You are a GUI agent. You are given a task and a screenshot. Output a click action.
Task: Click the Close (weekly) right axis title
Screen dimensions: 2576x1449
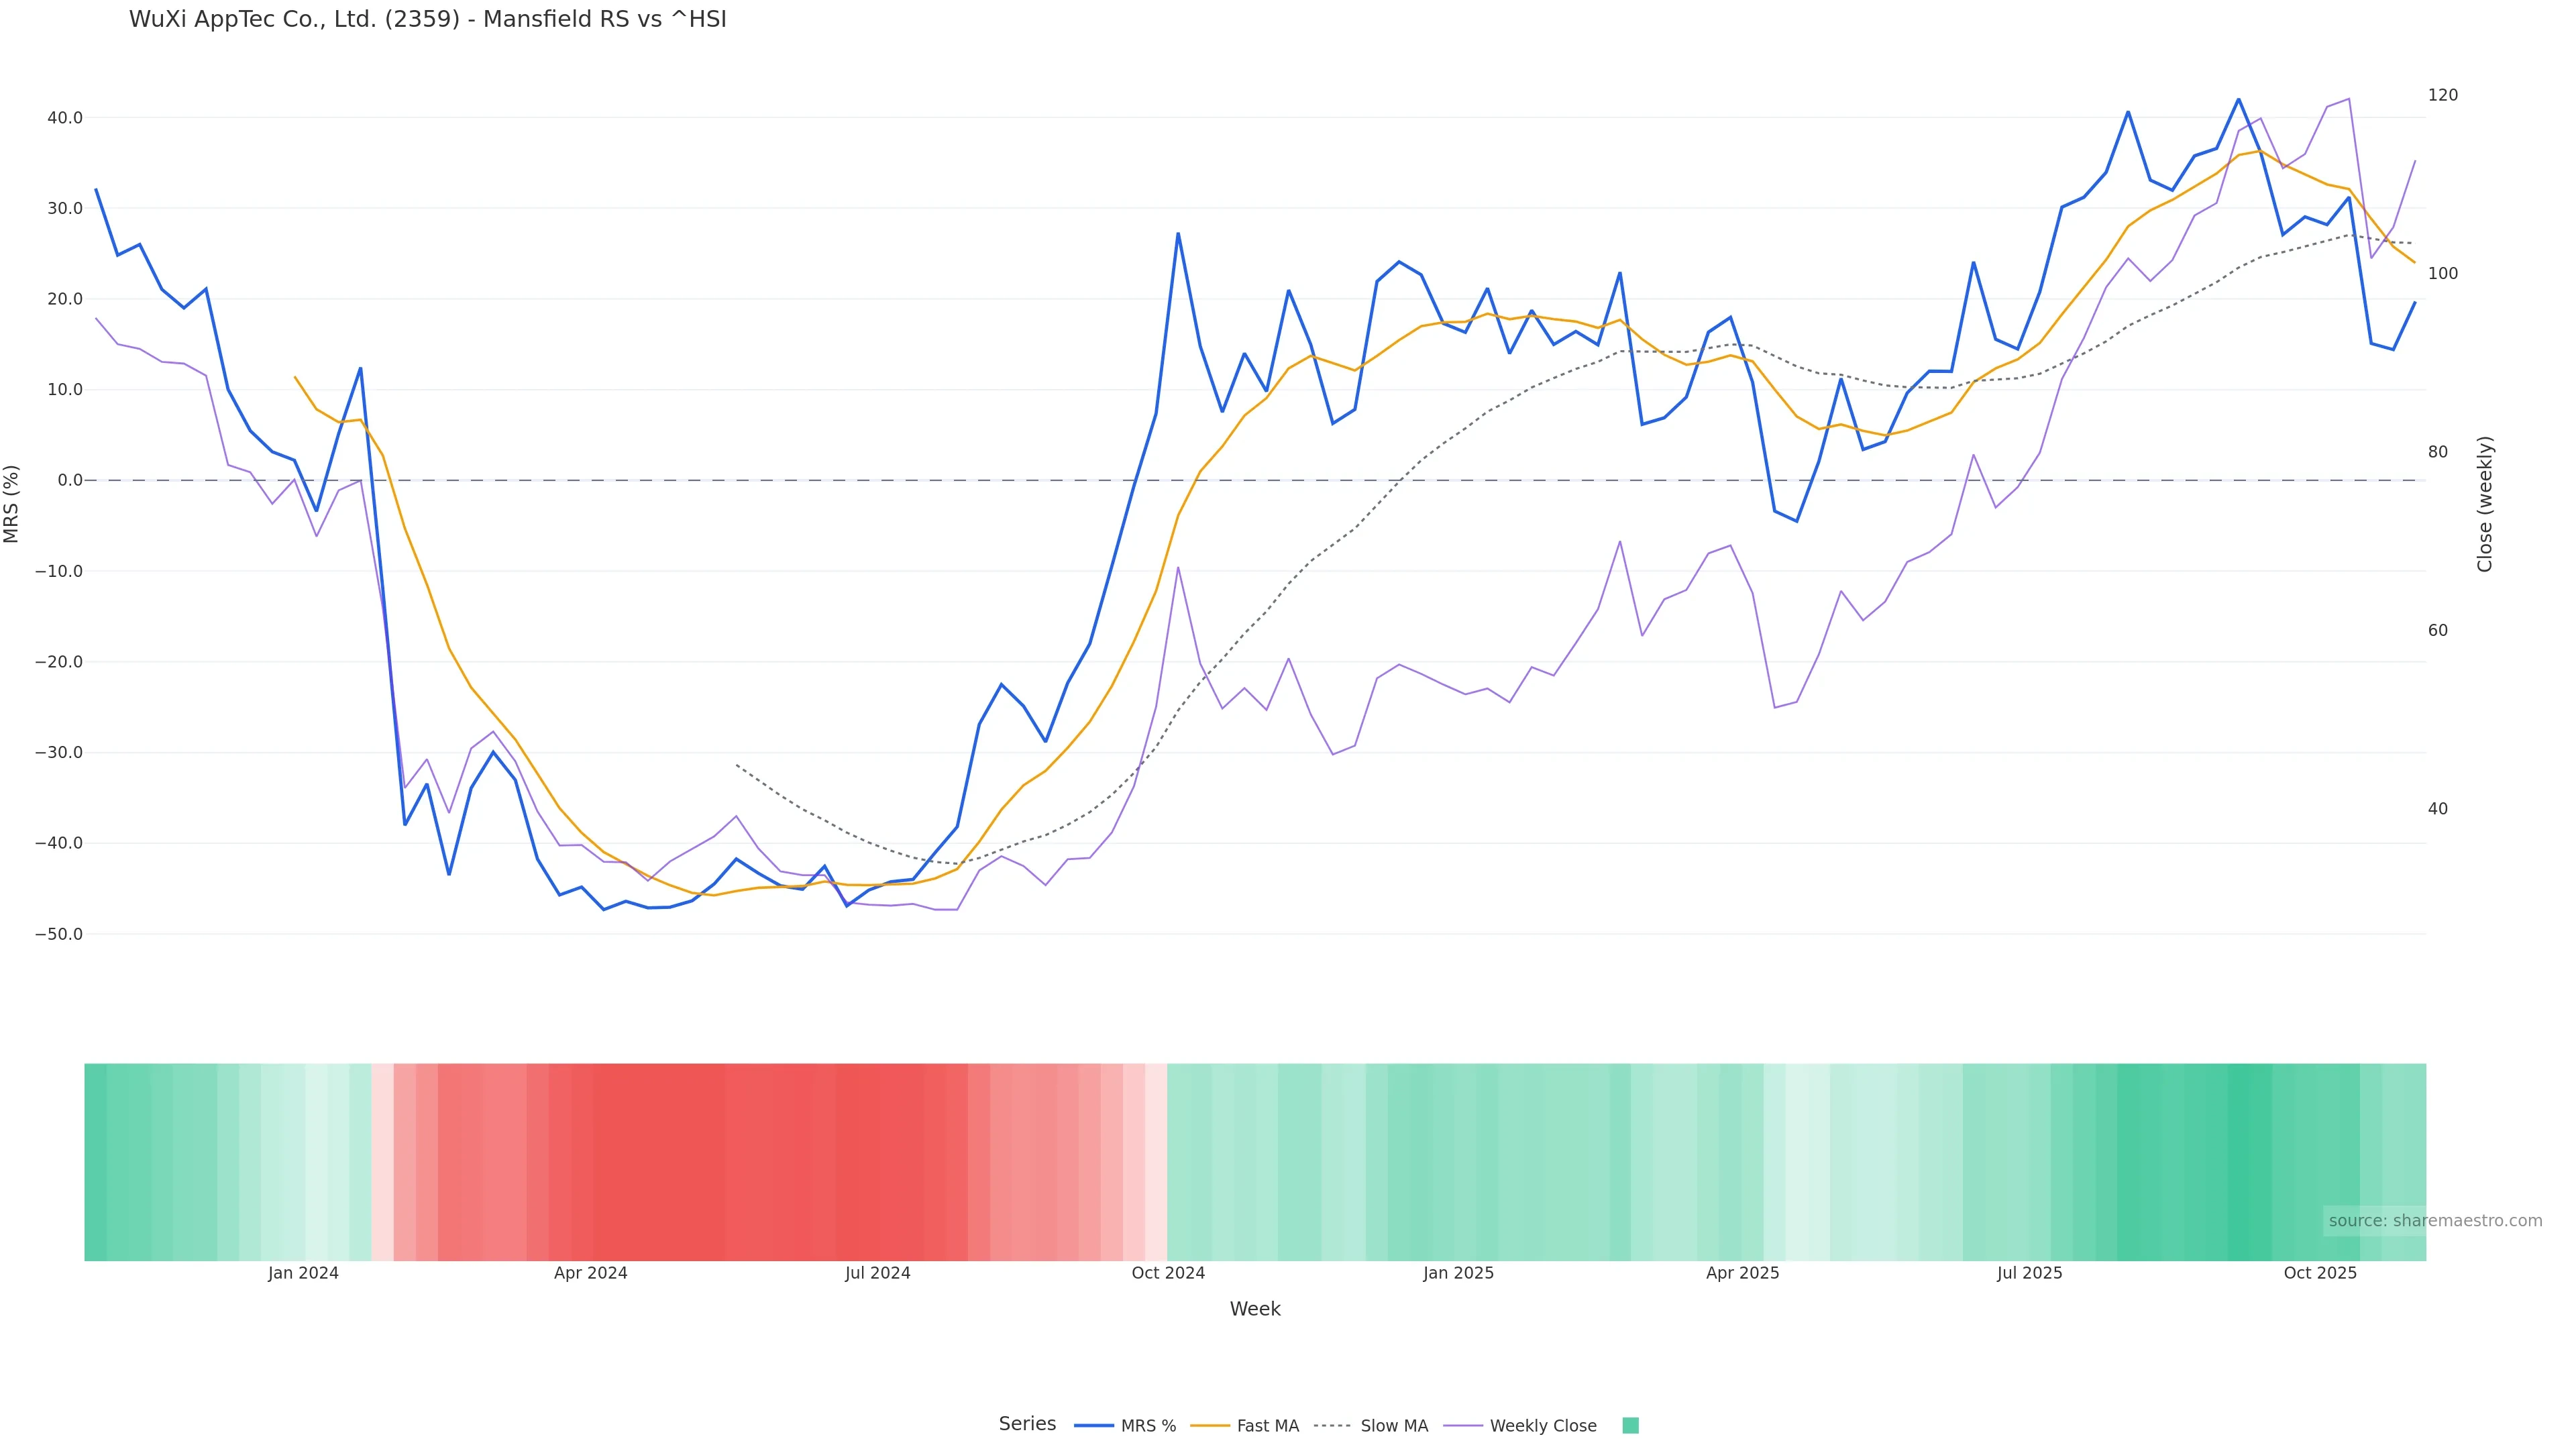pos(2485,504)
